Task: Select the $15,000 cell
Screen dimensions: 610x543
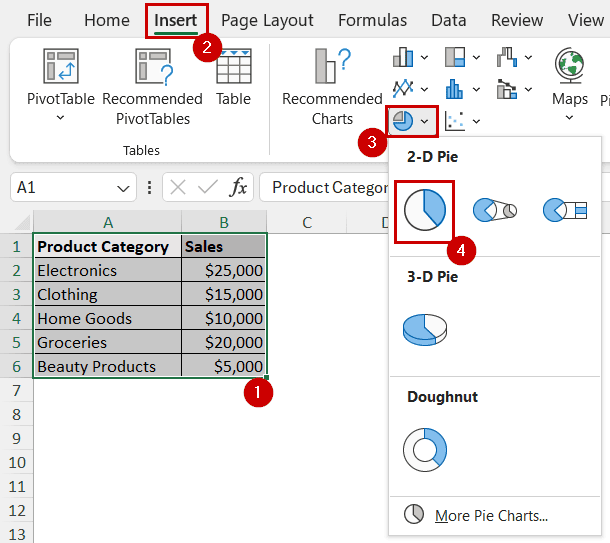Action: tap(224, 294)
